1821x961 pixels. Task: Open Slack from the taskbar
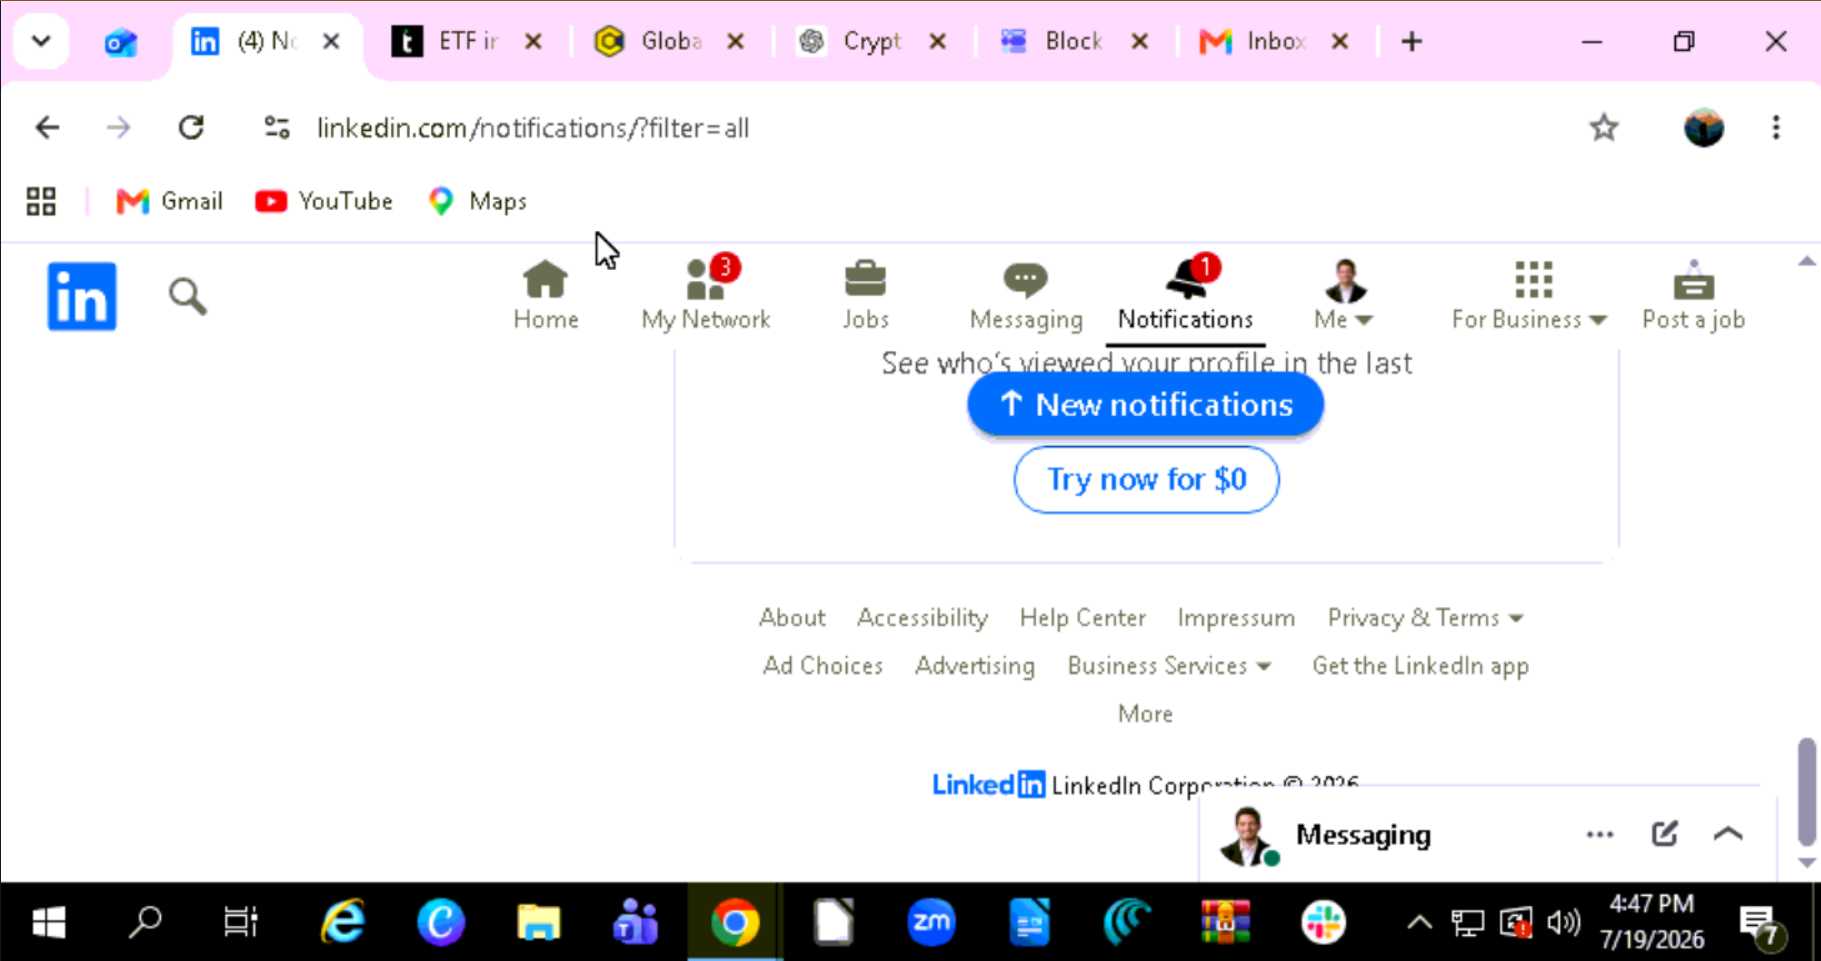tap(1323, 922)
